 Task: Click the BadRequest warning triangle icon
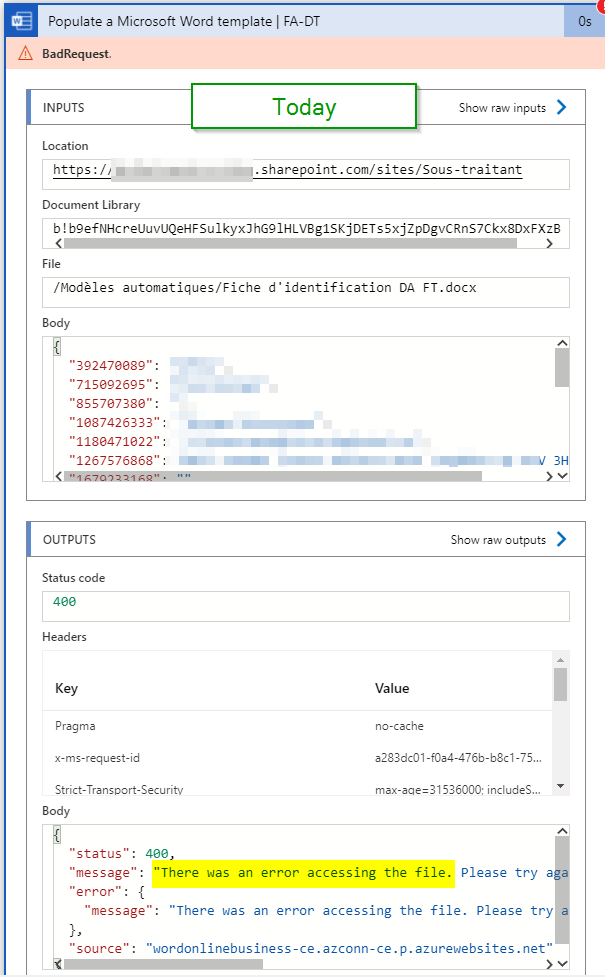[26, 54]
